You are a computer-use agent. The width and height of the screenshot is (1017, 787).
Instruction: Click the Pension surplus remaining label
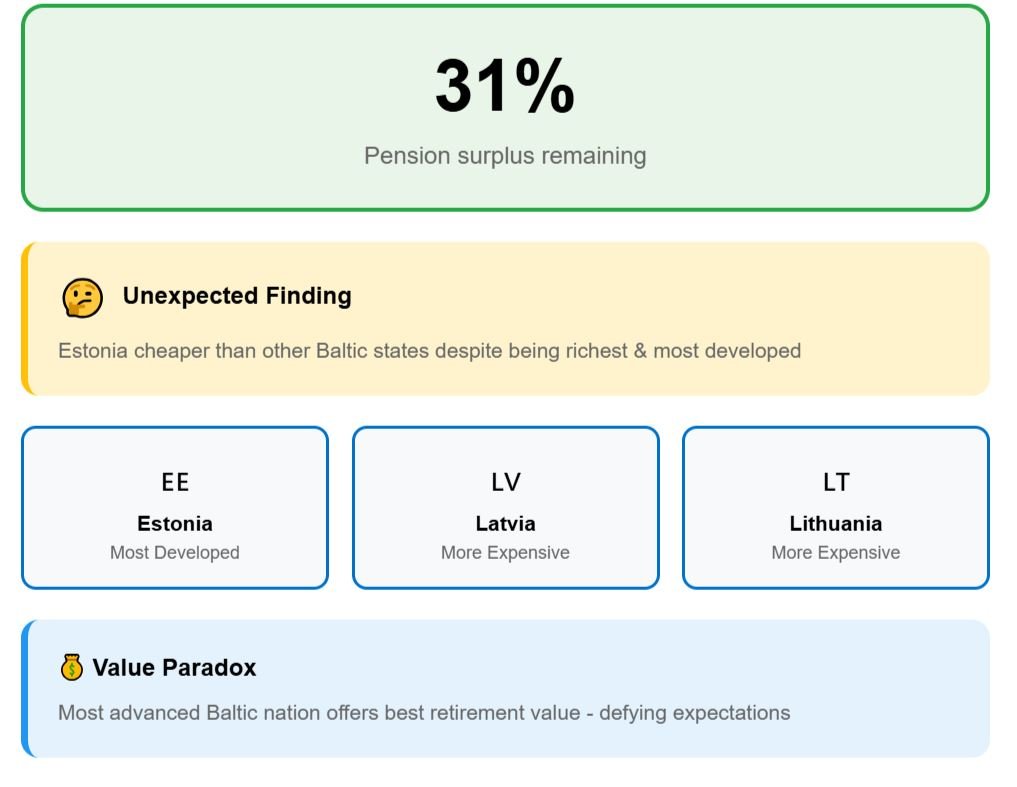tap(505, 156)
